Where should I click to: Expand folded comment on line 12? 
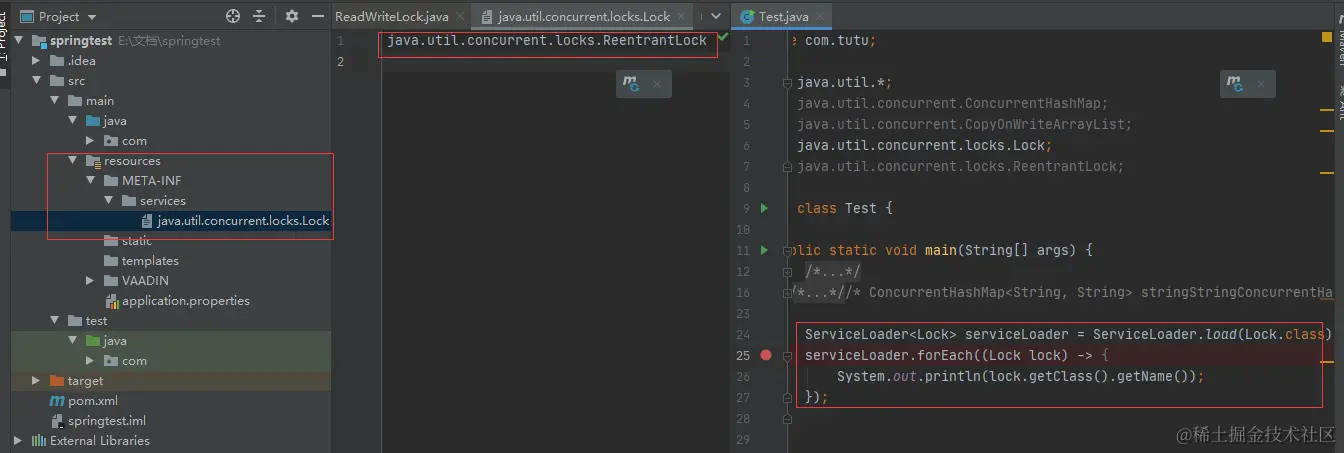click(x=788, y=271)
